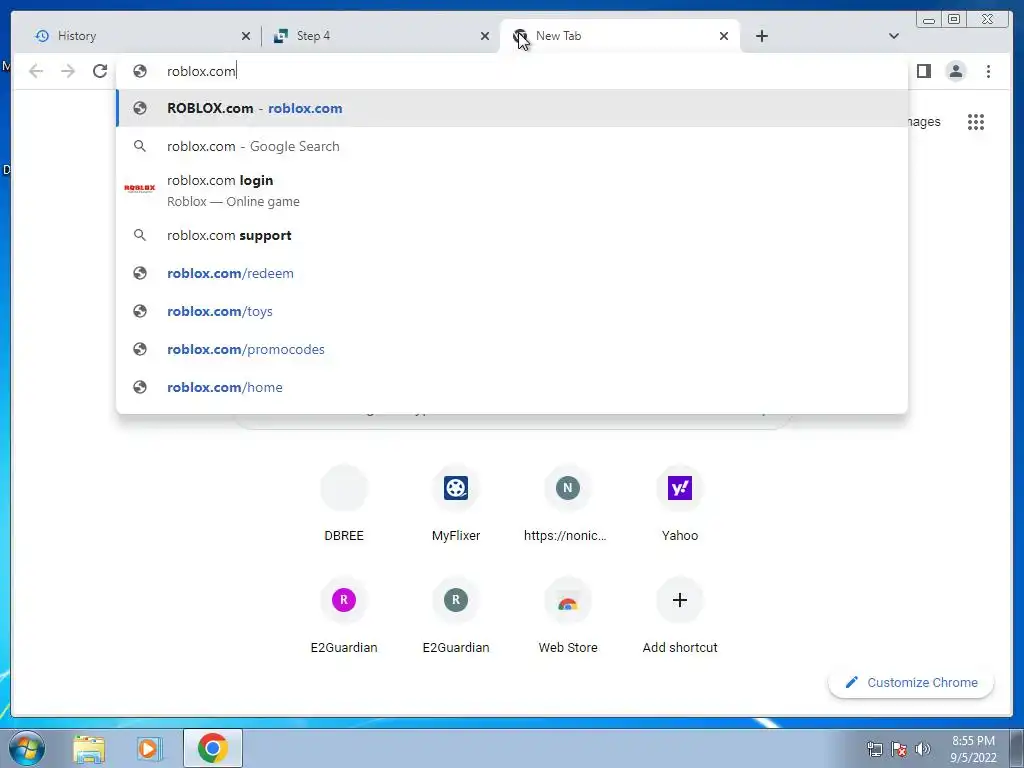Open the Google apps grid icon

point(976,122)
